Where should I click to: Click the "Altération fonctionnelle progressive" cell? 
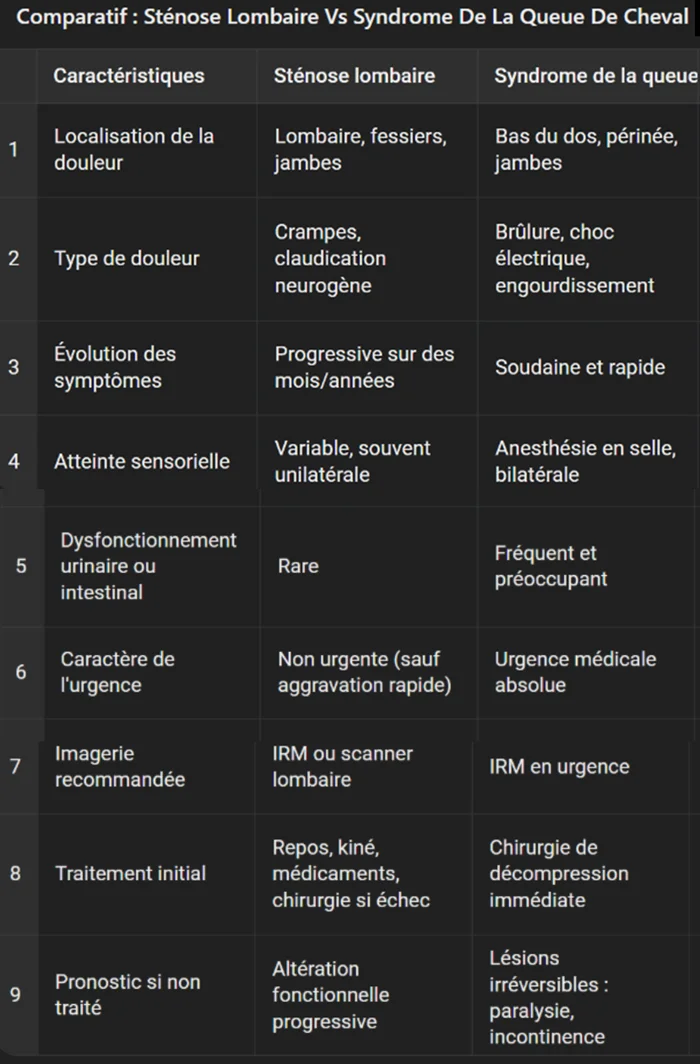[330, 995]
